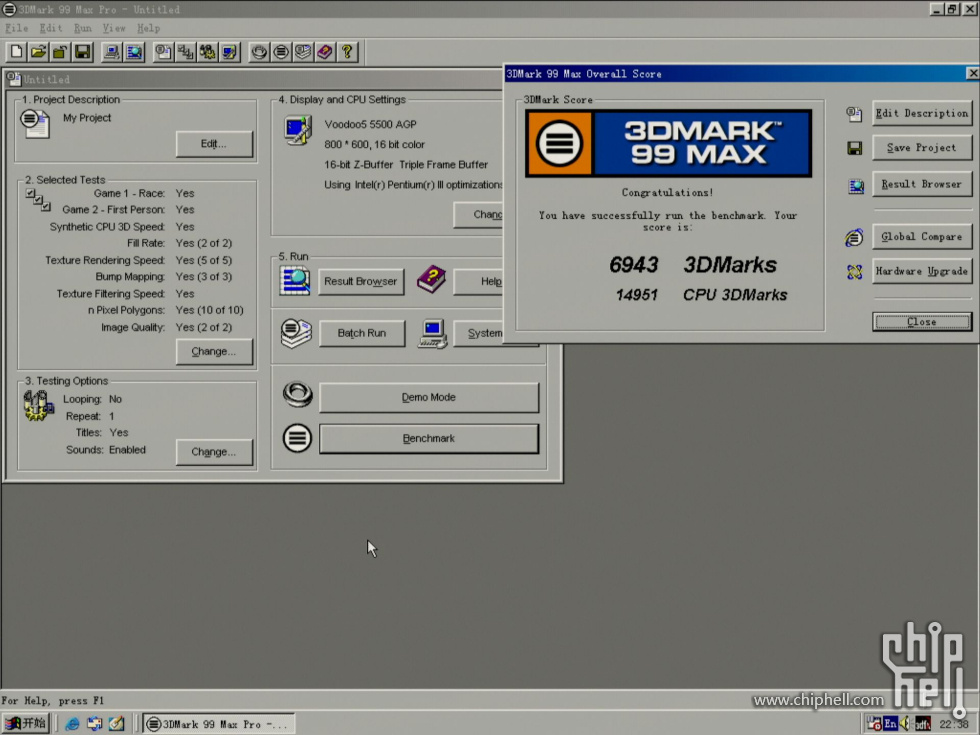Launch Demo Mode
980x735 pixels.
pos(429,398)
